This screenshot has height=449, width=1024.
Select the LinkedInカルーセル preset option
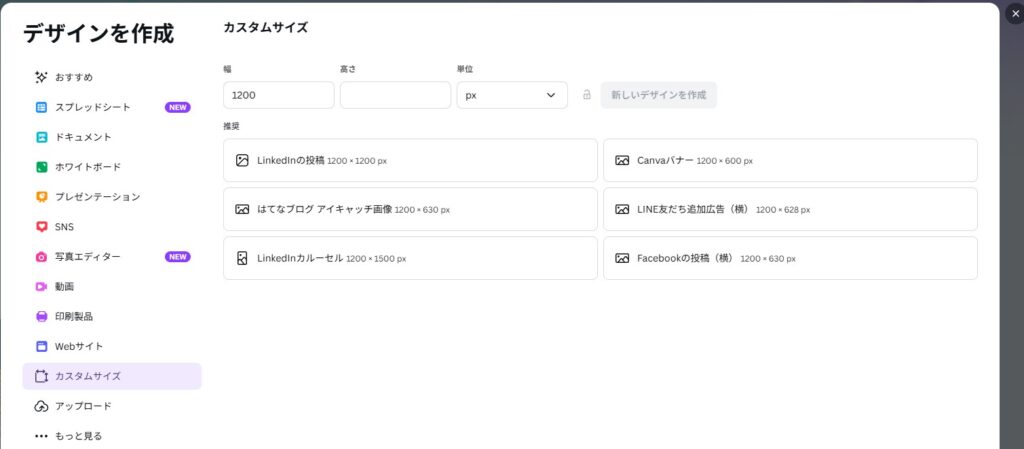pyautogui.click(x=410, y=258)
